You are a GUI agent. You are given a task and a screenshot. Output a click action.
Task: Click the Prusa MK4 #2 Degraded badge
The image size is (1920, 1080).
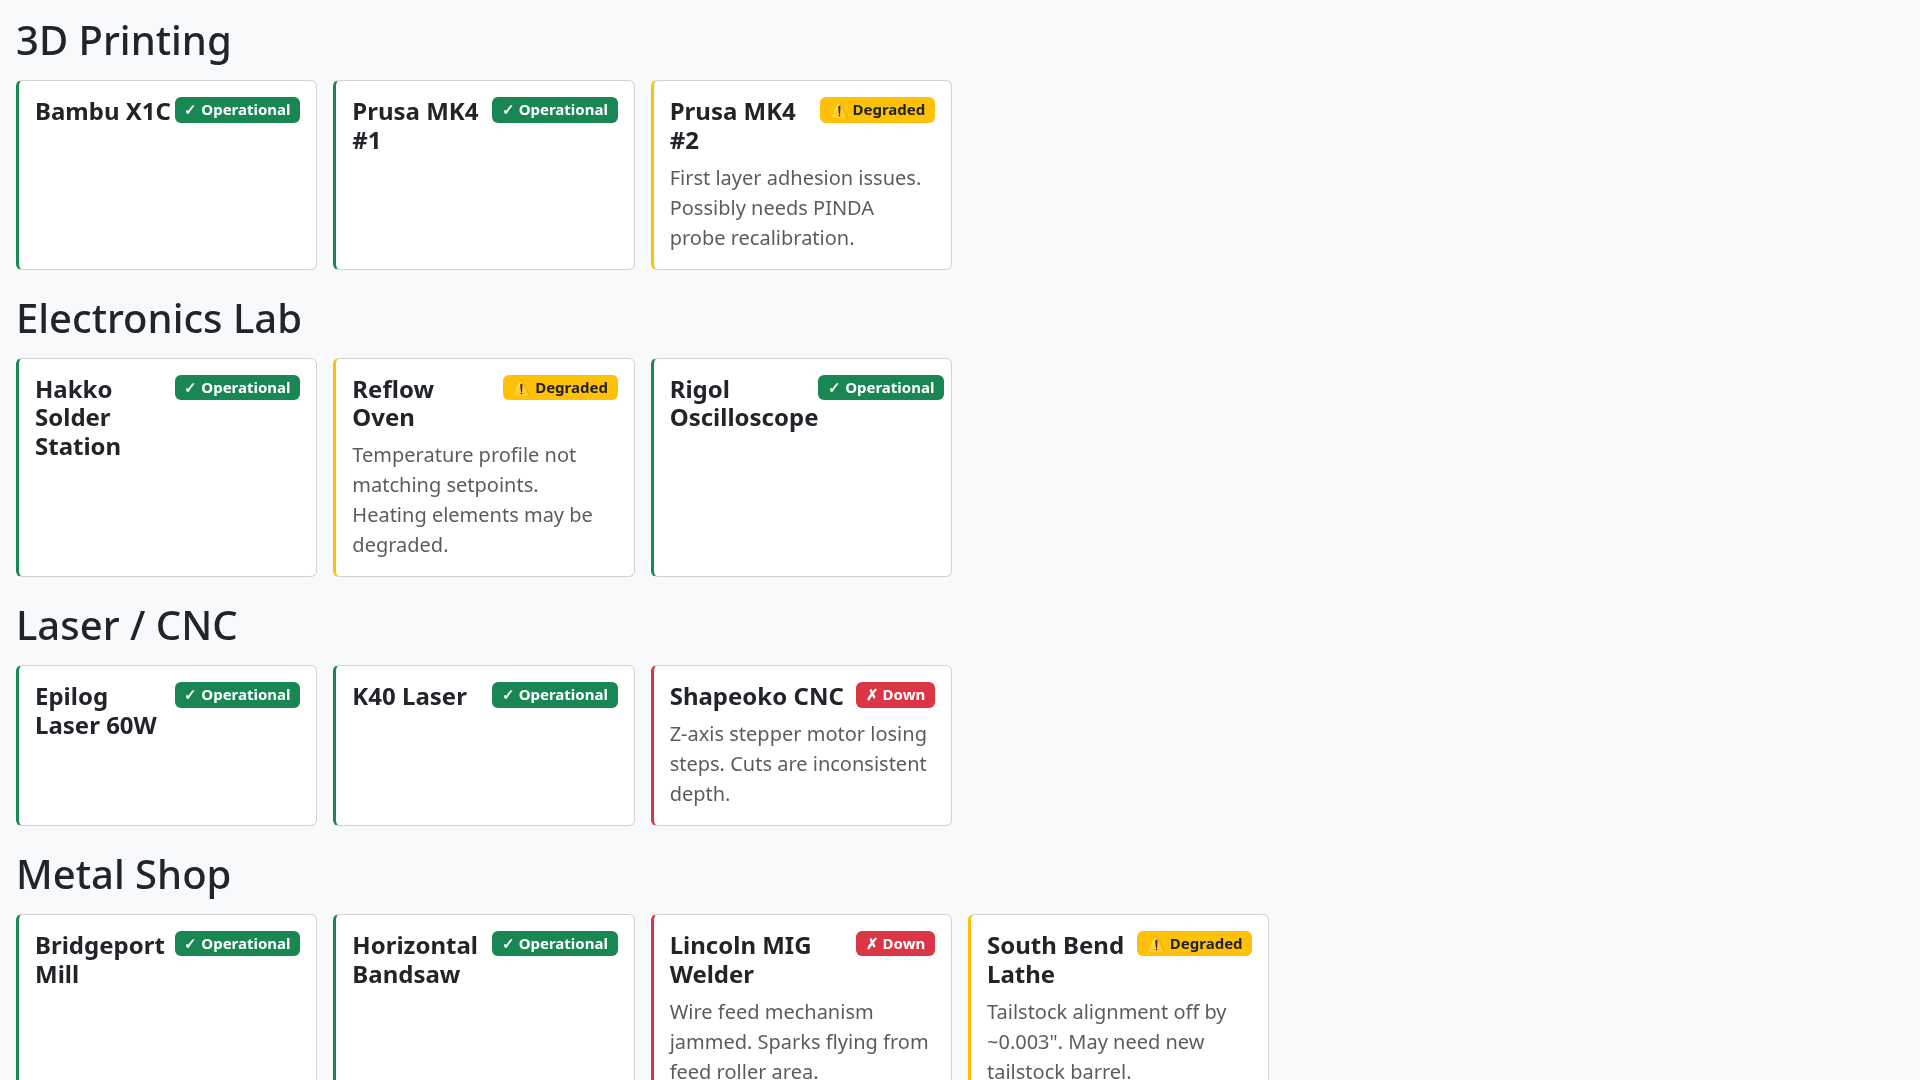[877, 110]
